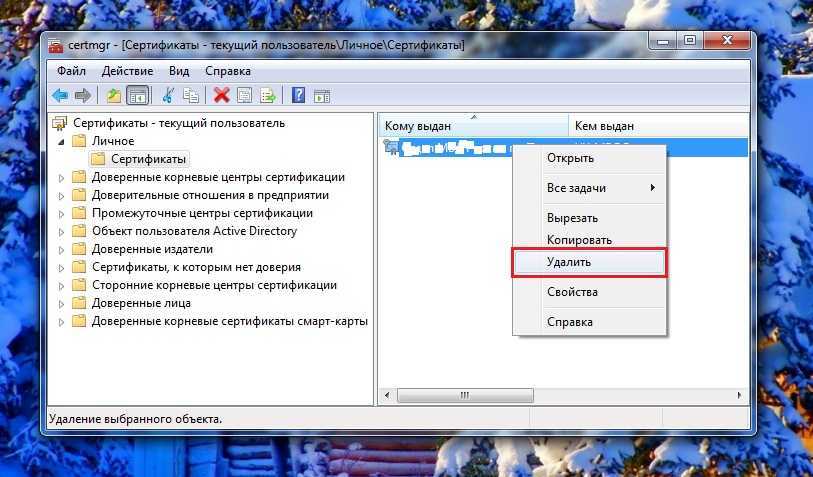Click the Back arrow toolbar icon

(60, 96)
